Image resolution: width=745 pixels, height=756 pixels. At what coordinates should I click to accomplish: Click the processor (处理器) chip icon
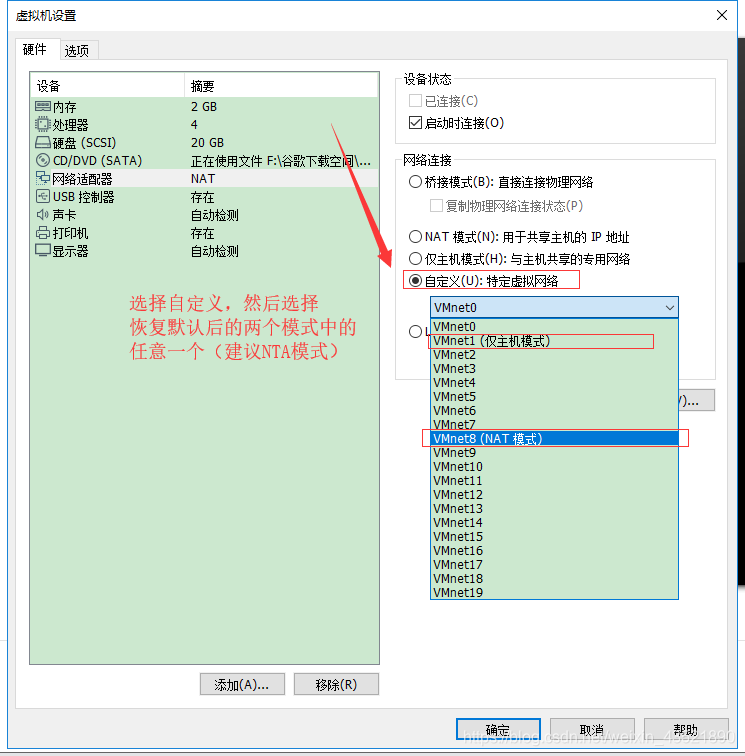coord(42,124)
